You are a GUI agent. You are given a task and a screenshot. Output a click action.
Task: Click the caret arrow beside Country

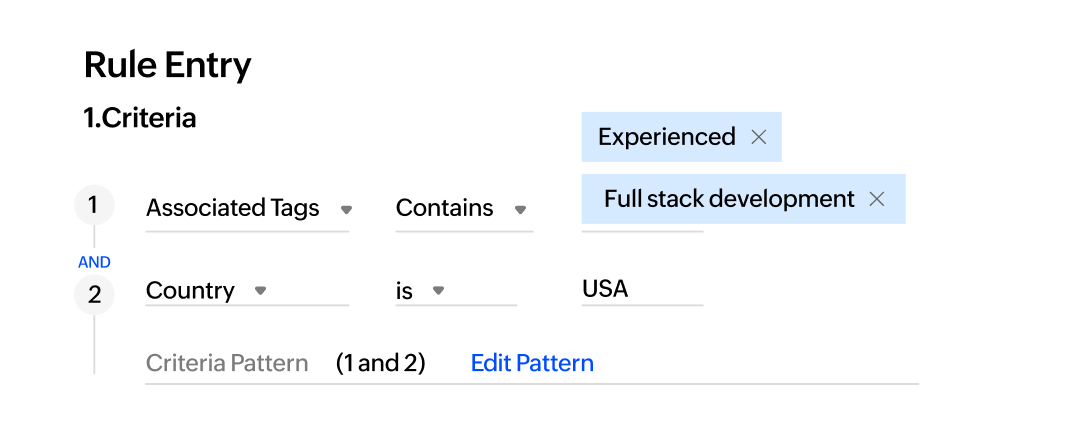(x=260, y=291)
